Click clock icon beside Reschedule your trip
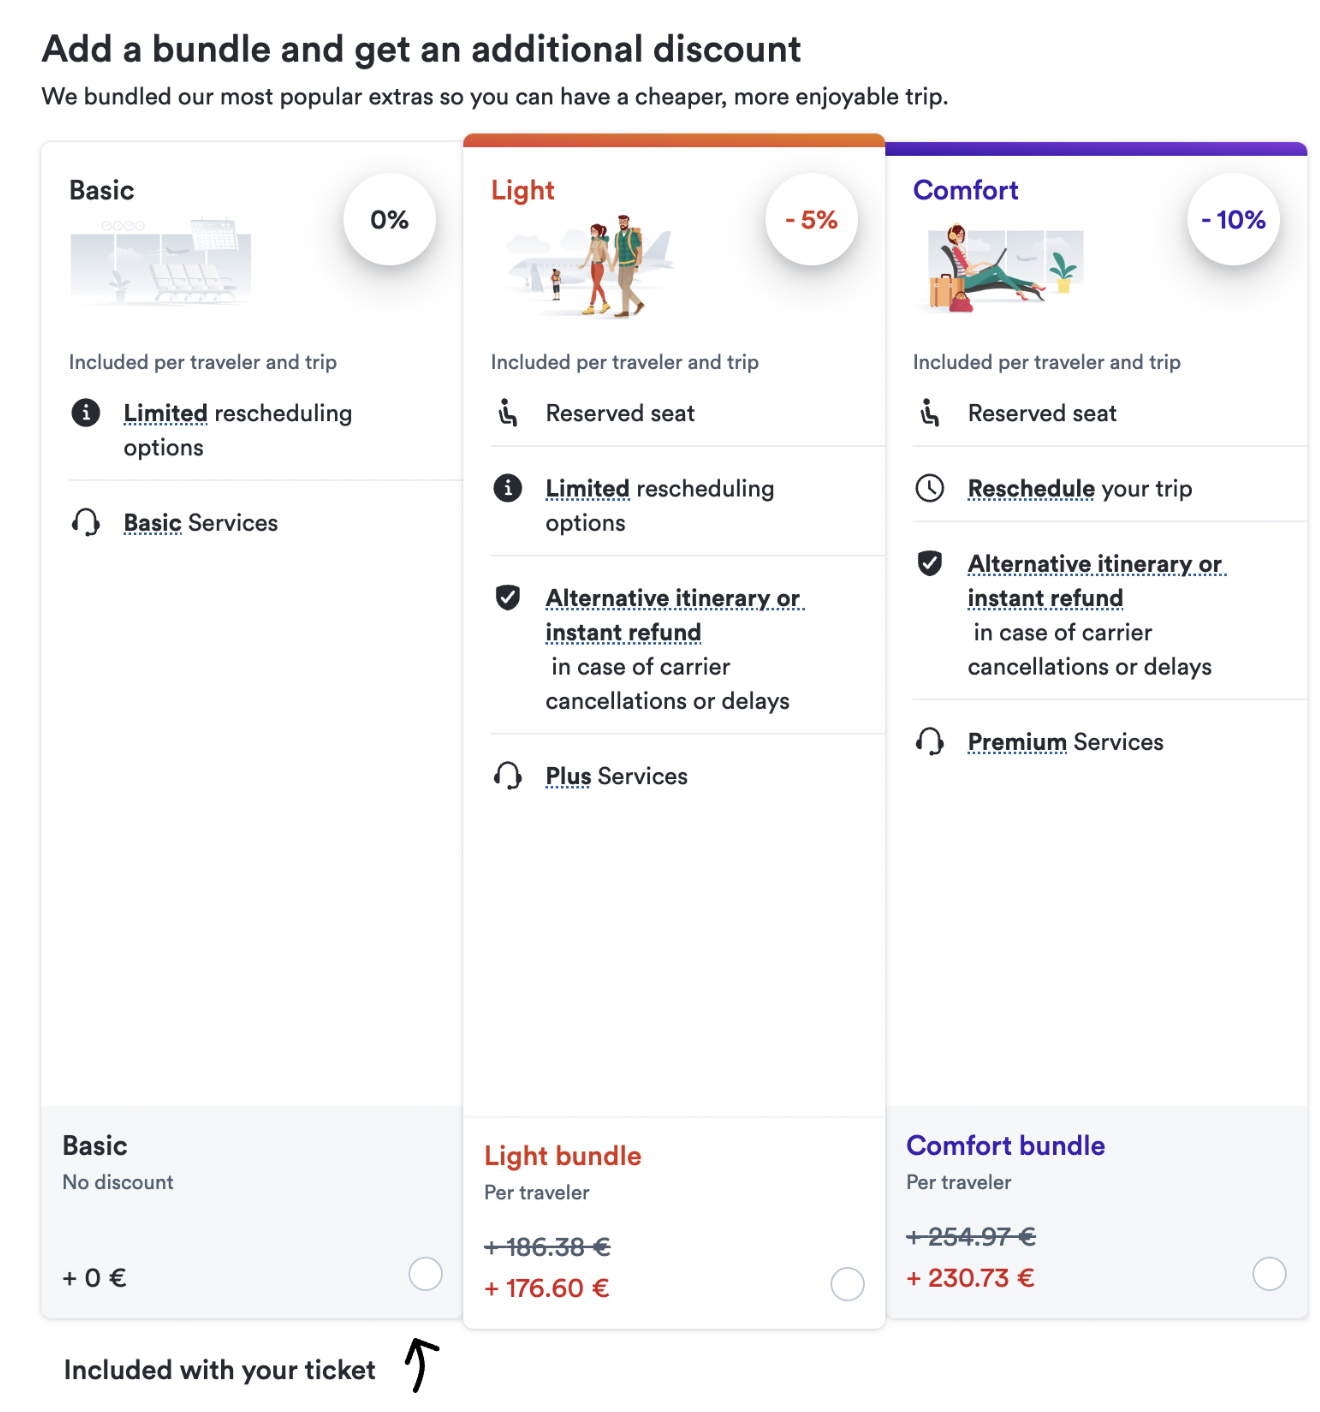The image size is (1320, 1412). tap(930, 488)
